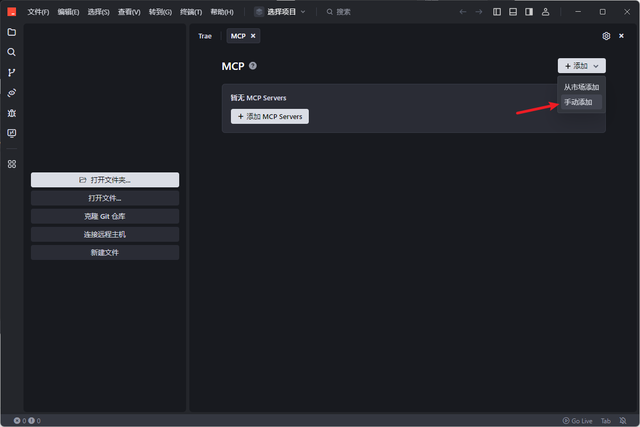Choose 从市场添加 from the dropdown

tap(581, 87)
